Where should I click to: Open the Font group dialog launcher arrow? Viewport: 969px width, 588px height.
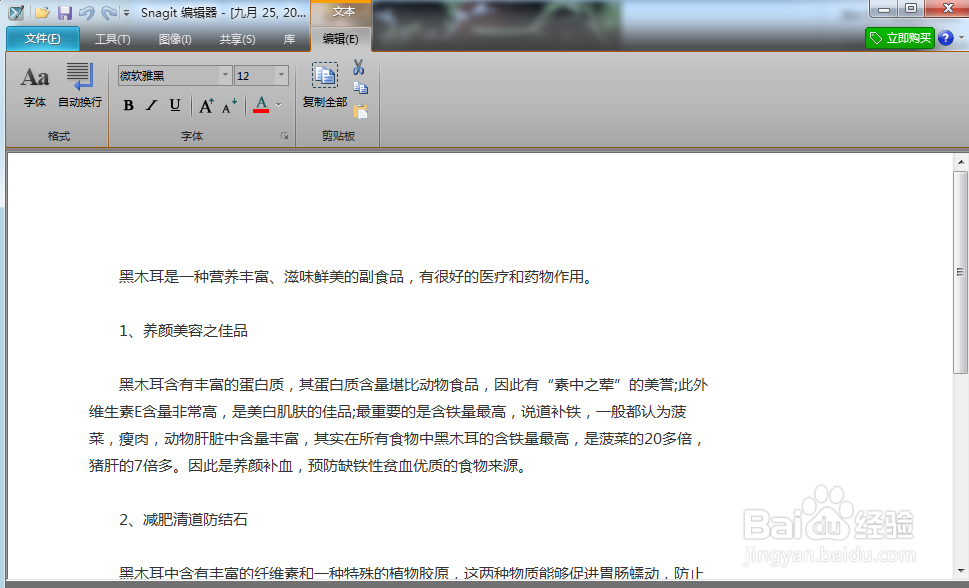coord(284,135)
